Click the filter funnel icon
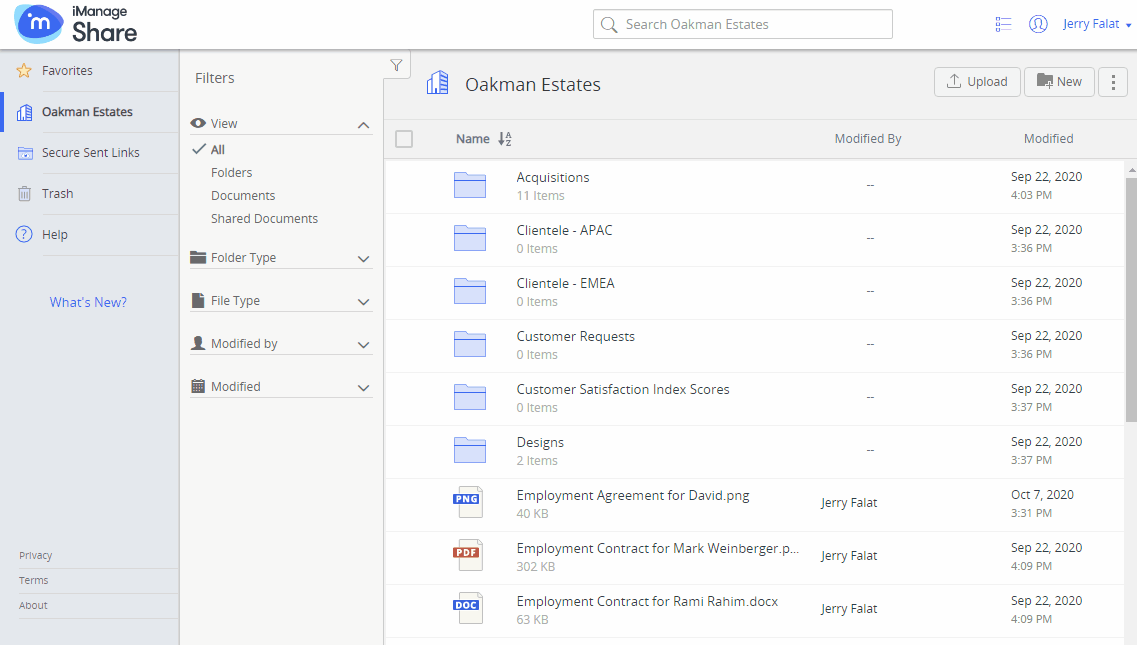The image size is (1137, 645). (x=396, y=65)
